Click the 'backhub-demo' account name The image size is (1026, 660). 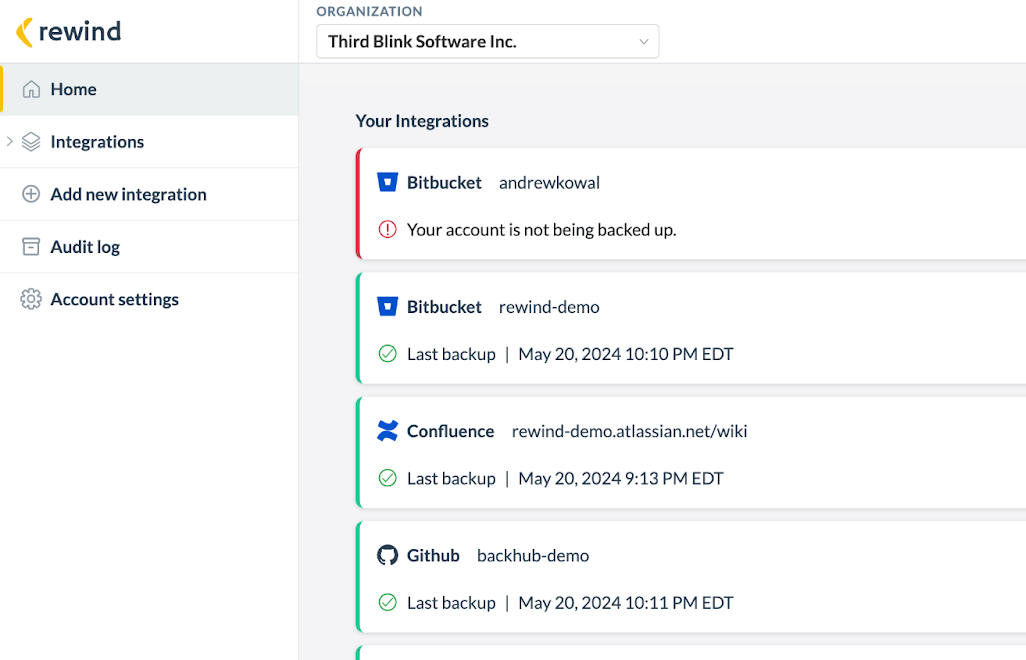coord(533,555)
